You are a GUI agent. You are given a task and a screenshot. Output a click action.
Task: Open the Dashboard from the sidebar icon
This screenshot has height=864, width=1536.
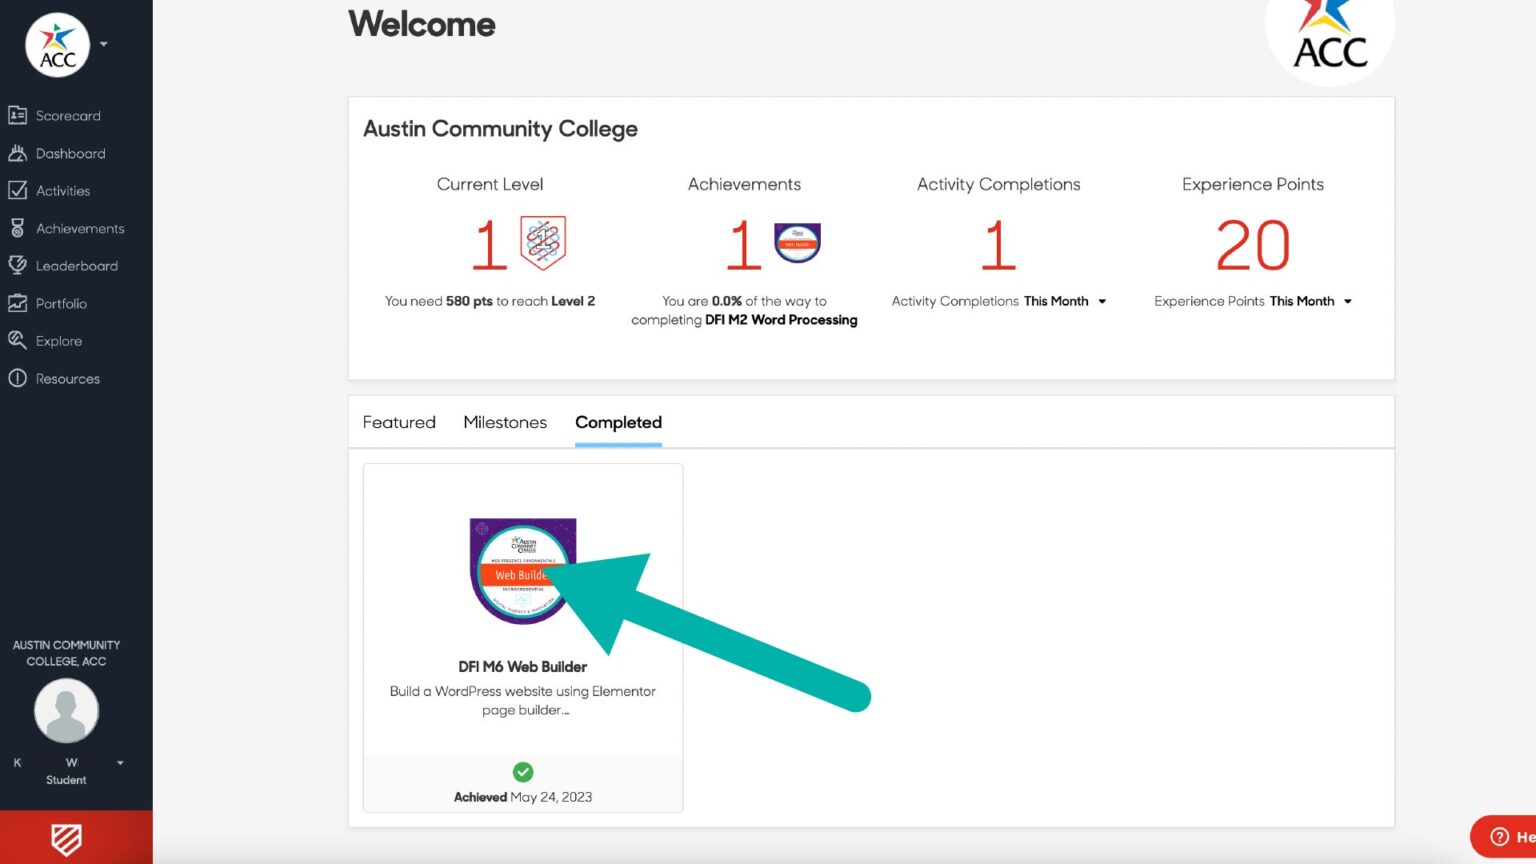click(18, 153)
